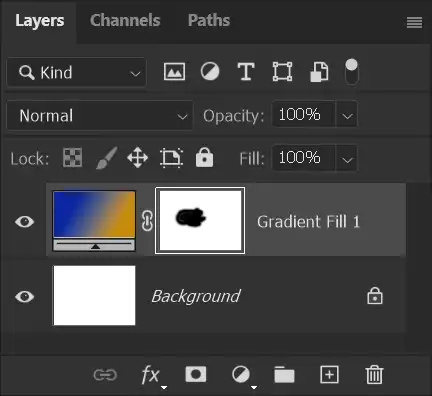Select the Gradient Fill 1 layer mask thumbnail
Image resolution: width=432 pixels, height=396 pixels.
coord(200,220)
